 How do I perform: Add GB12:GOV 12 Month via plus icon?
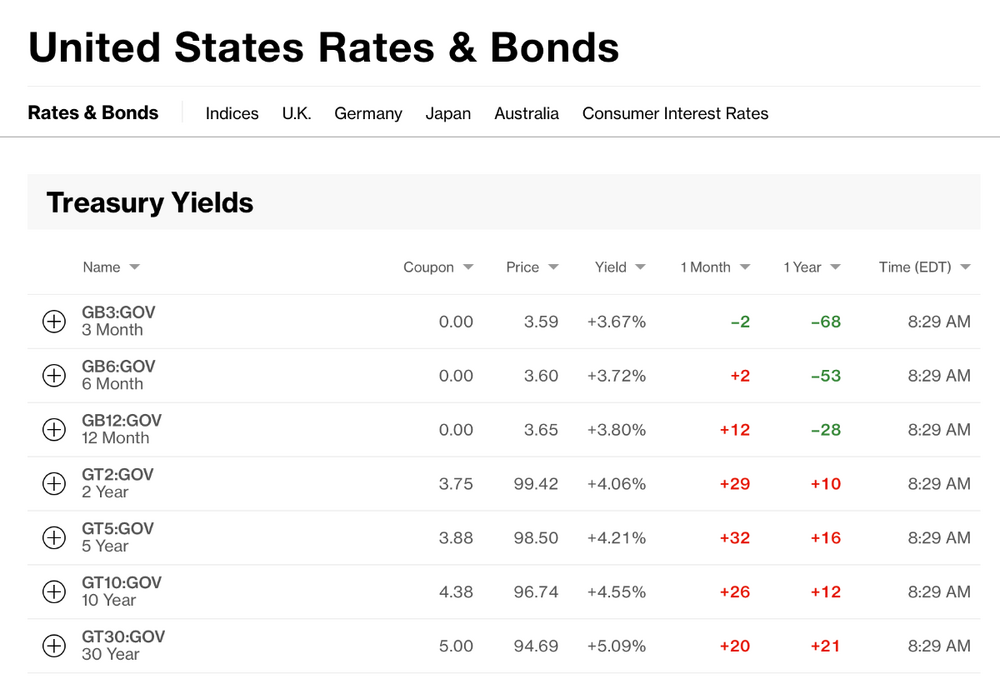tap(54, 429)
